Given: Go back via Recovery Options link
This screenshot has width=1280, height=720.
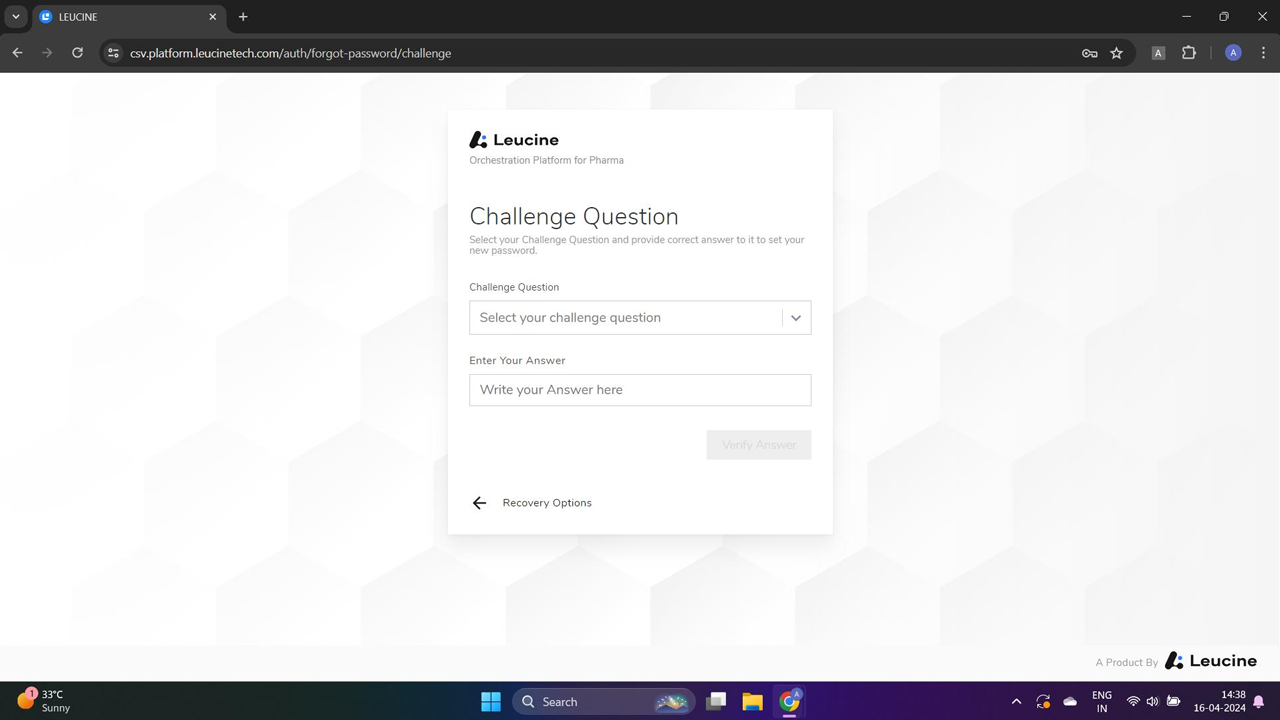Looking at the screenshot, I should pos(546,502).
